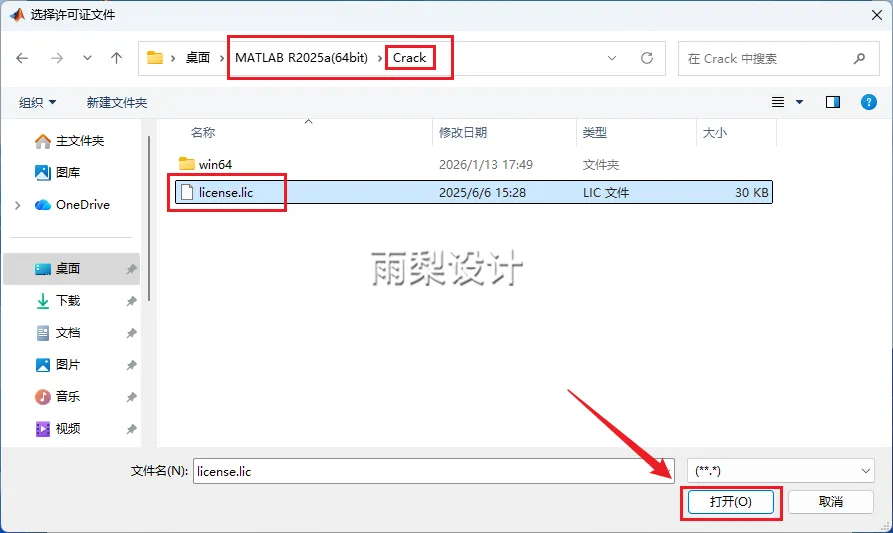The width and height of the screenshot is (893, 533).
Task: Click the sidebar vertical scrollbar
Action: pos(149,218)
